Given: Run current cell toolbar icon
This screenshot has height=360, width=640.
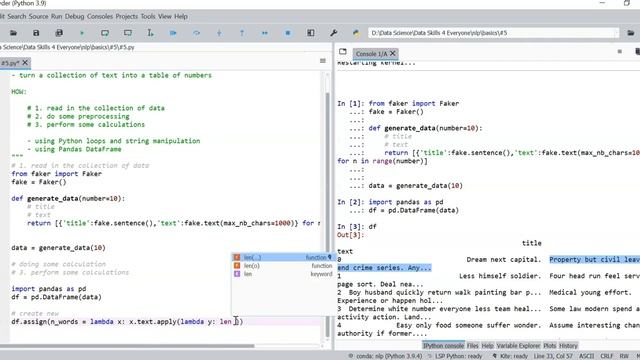Looking at the screenshot, I should click(x=105, y=33).
